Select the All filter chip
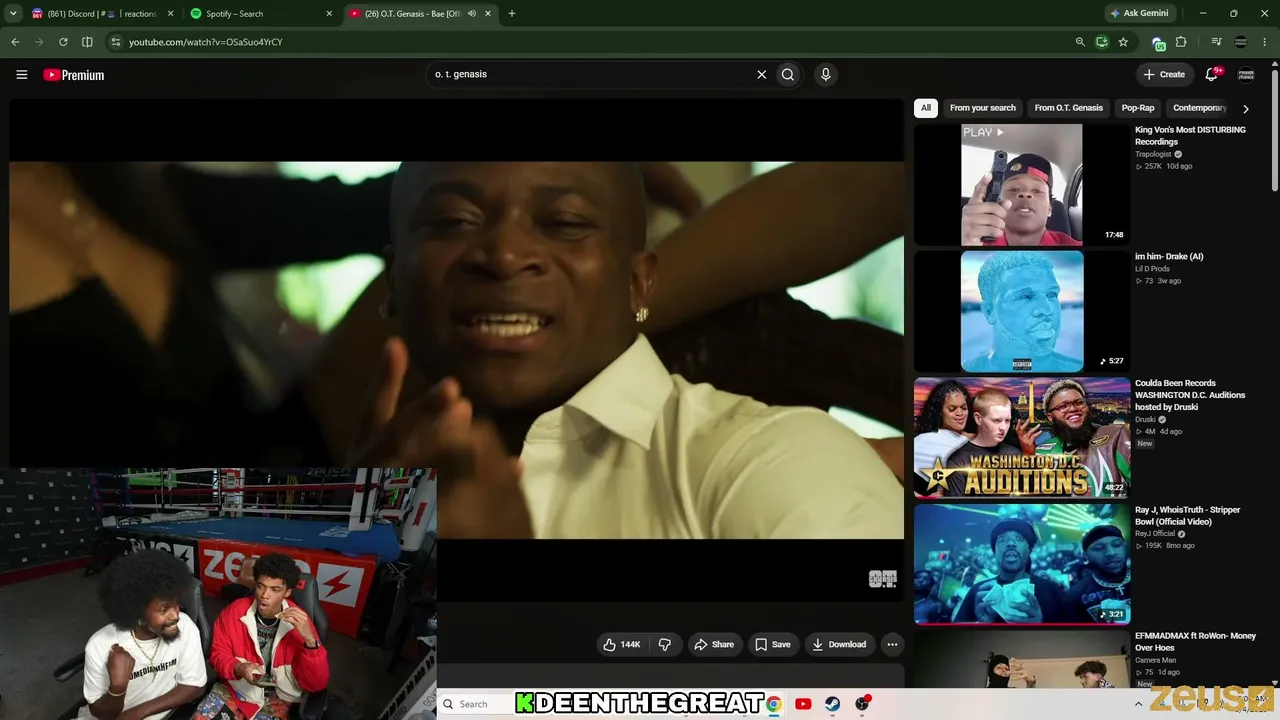This screenshot has width=1280, height=720. coord(926,108)
